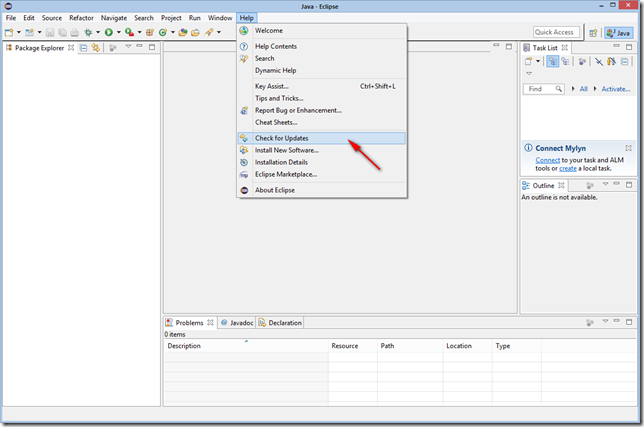Choose Install New Software... menu entry
This screenshot has height=427, width=644.
pyautogui.click(x=322, y=150)
